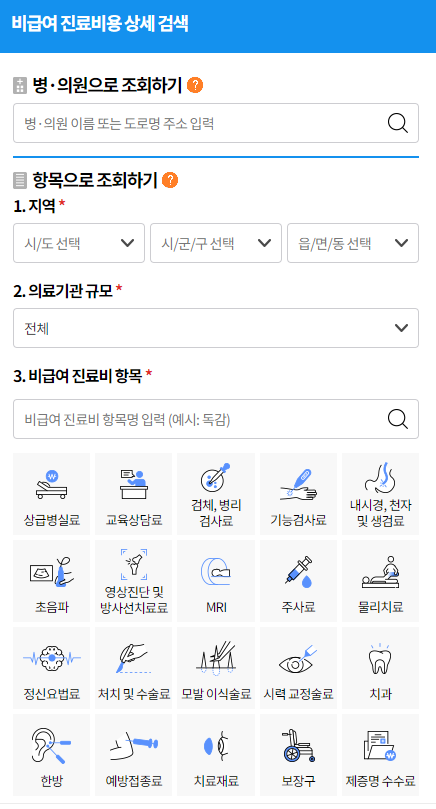Open the 제증명 수수료 category

(x=381, y=755)
